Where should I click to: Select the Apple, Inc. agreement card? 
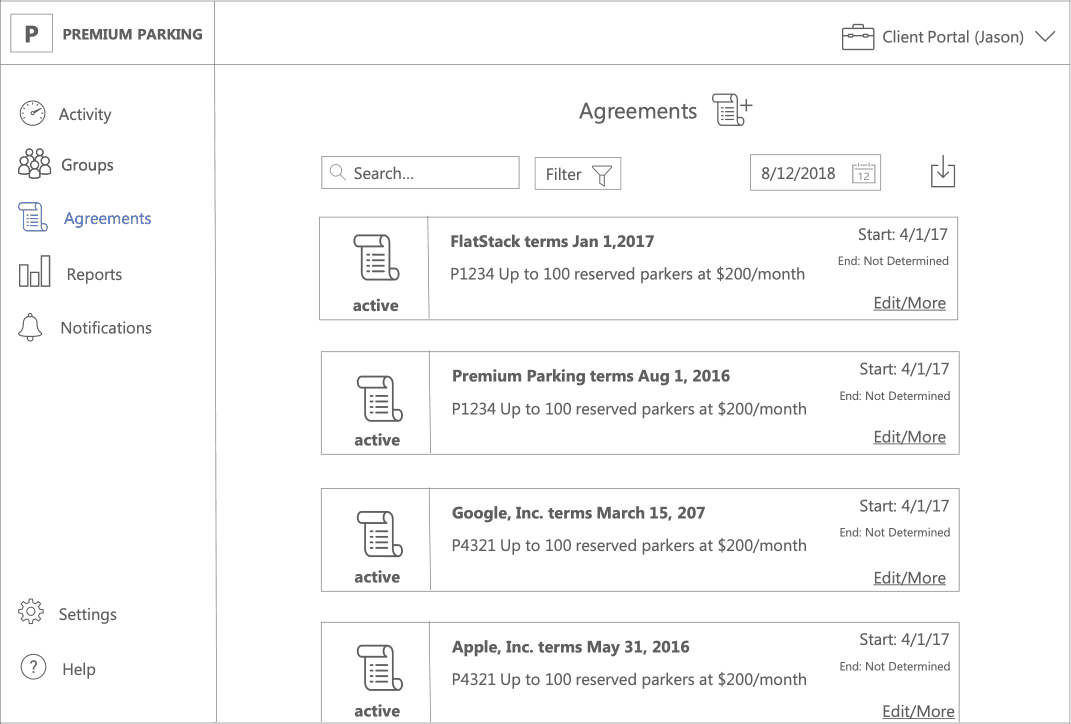tap(639, 671)
